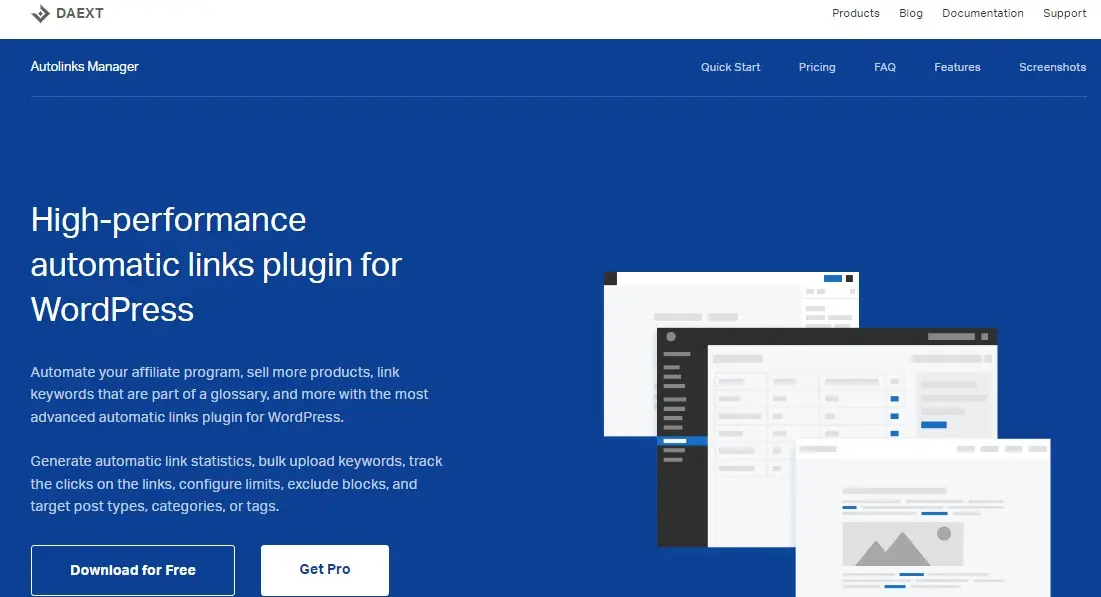The height and width of the screenshot is (597, 1101).
Task: Click the 'Automate your affiliate program' paragraph
Action: click(x=230, y=395)
